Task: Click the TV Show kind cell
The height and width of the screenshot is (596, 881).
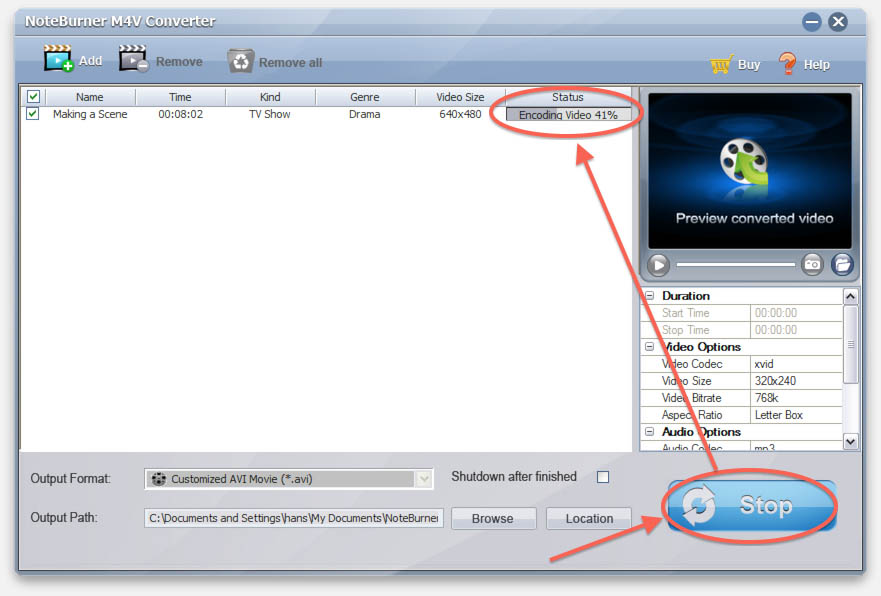Action: pos(270,114)
